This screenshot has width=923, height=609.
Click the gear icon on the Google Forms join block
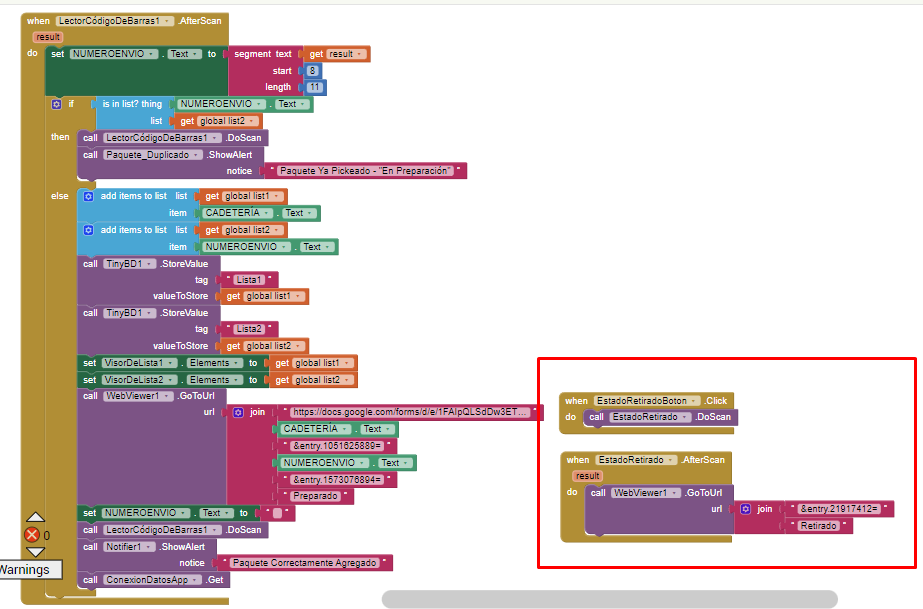(x=238, y=412)
